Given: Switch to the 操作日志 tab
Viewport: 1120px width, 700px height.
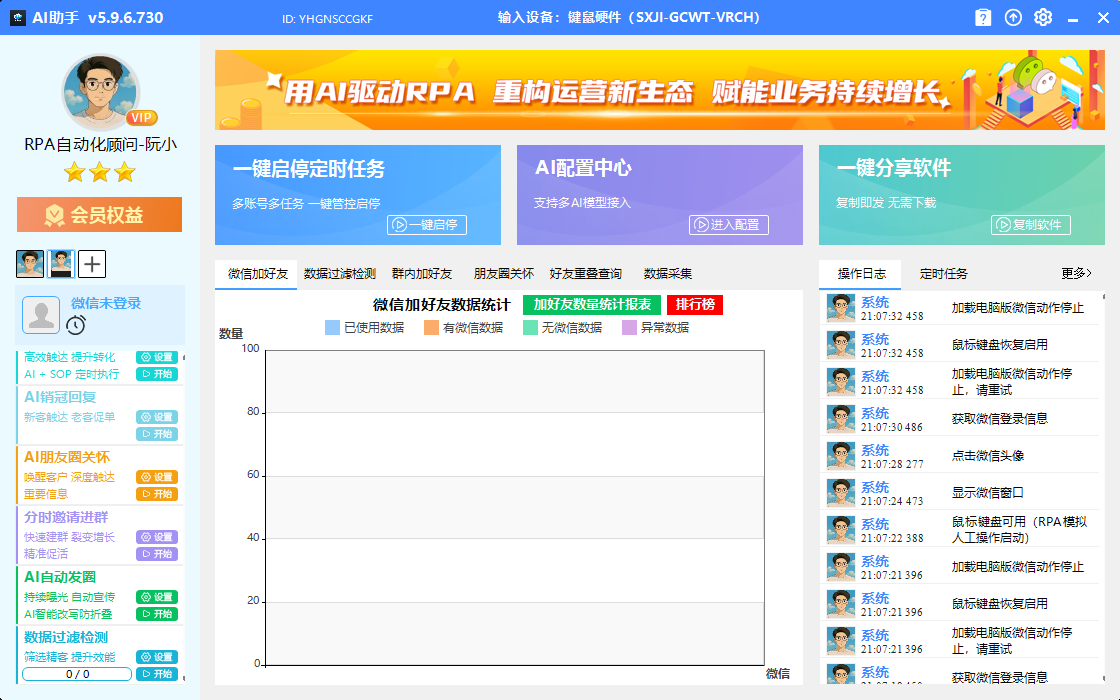Looking at the screenshot, I should [861, 274].
